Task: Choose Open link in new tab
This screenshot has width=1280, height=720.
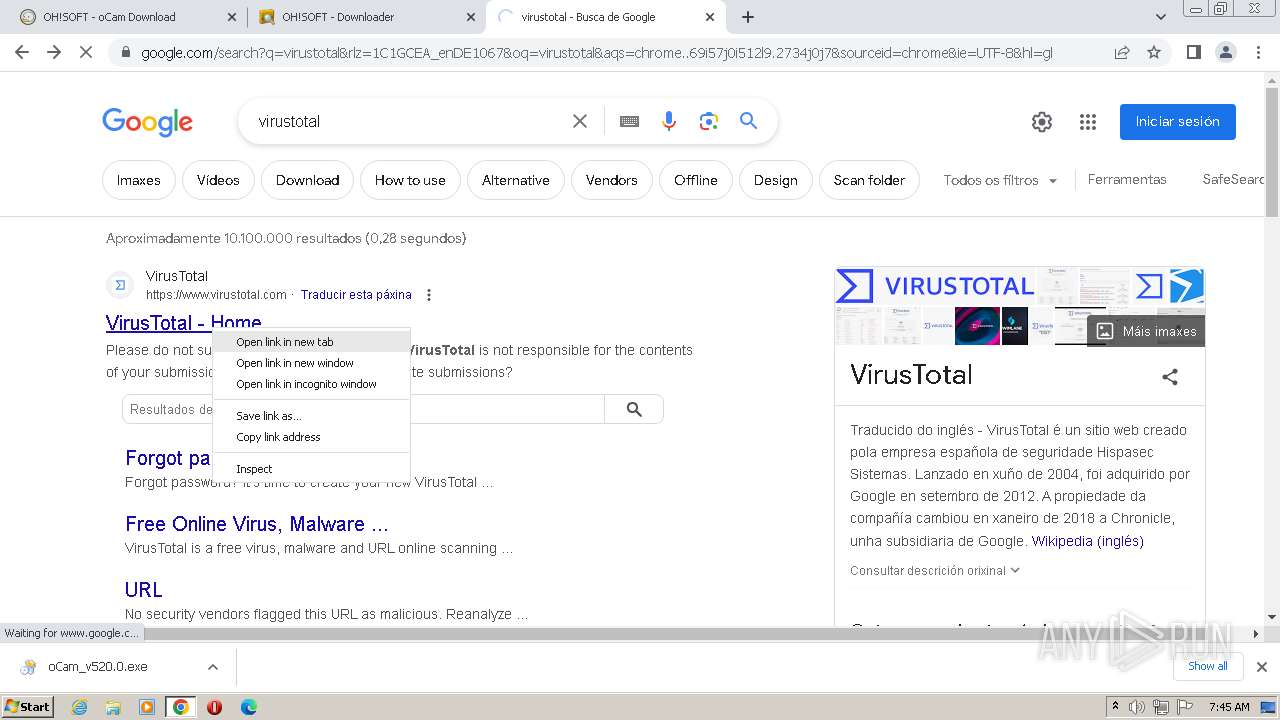Action: (x=312, y=342)
